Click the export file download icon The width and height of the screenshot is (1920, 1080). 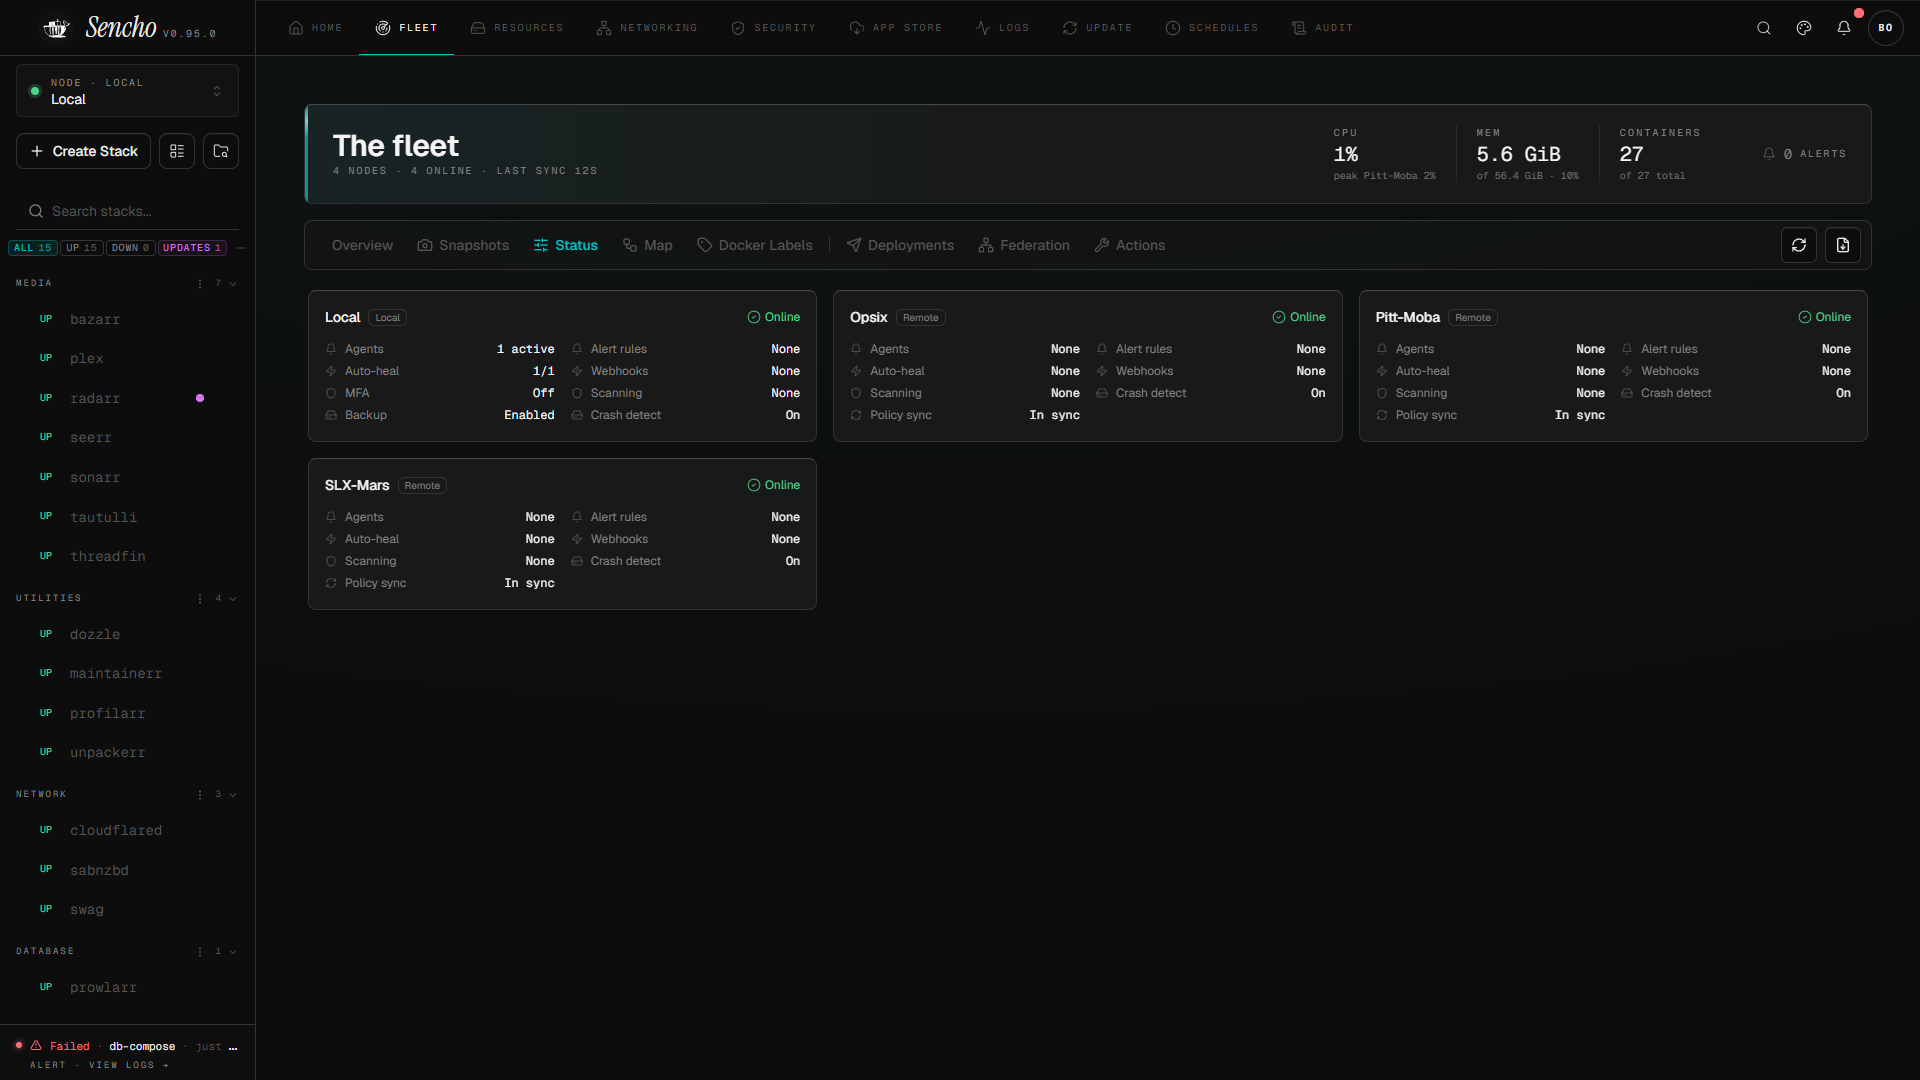point(1843,245)
